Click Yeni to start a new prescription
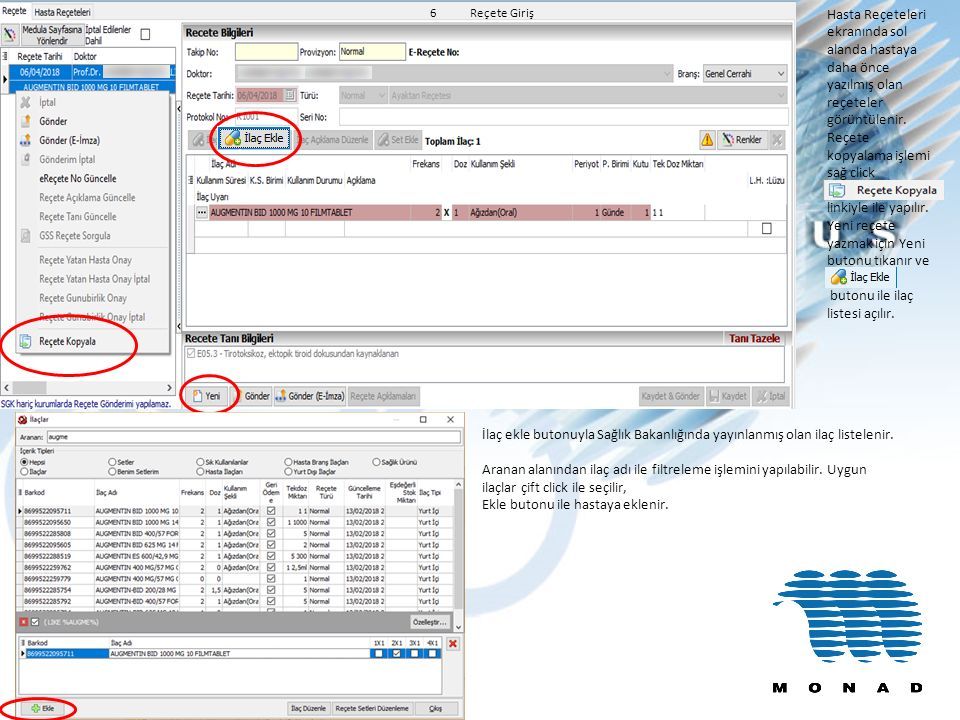This screenshot has height=720, width=960. [x=207, y=396]
